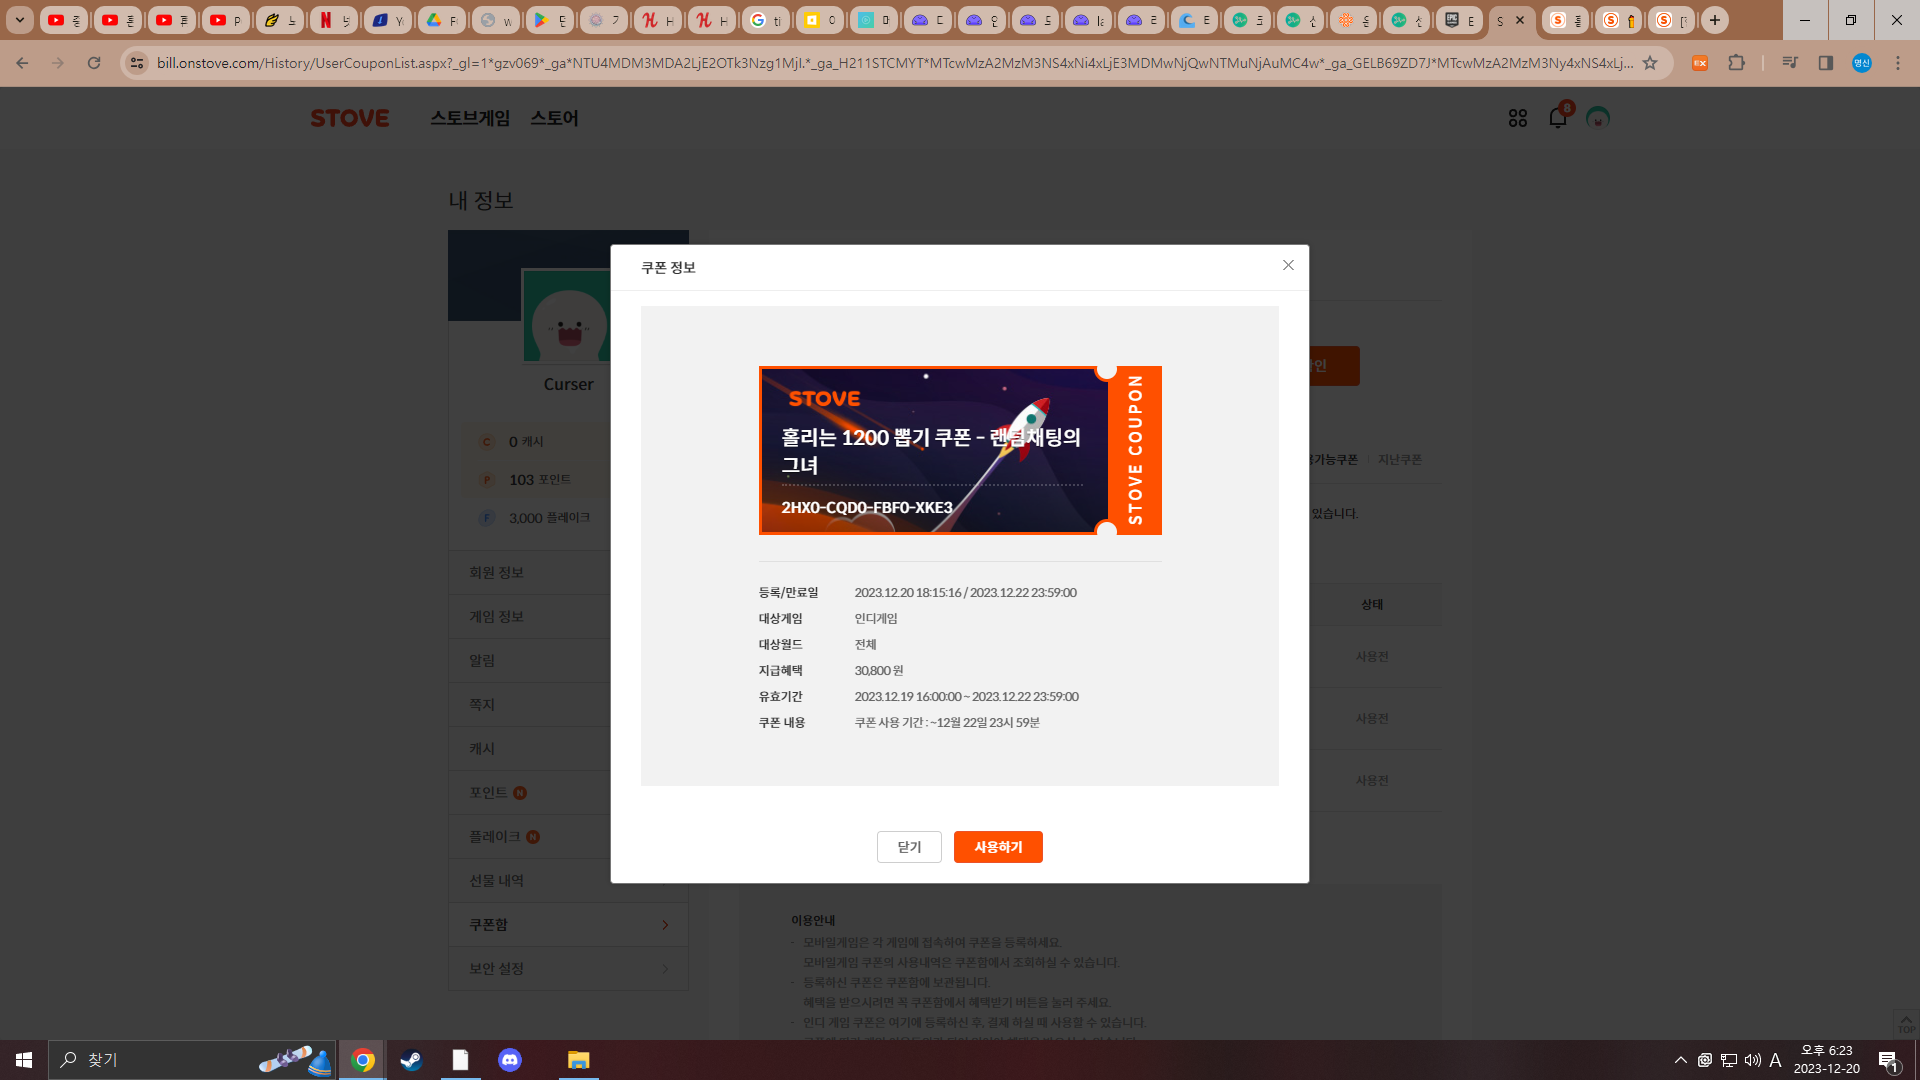Click the 닫기 button
This screenshot has height=1080, width=1920.
909,847
